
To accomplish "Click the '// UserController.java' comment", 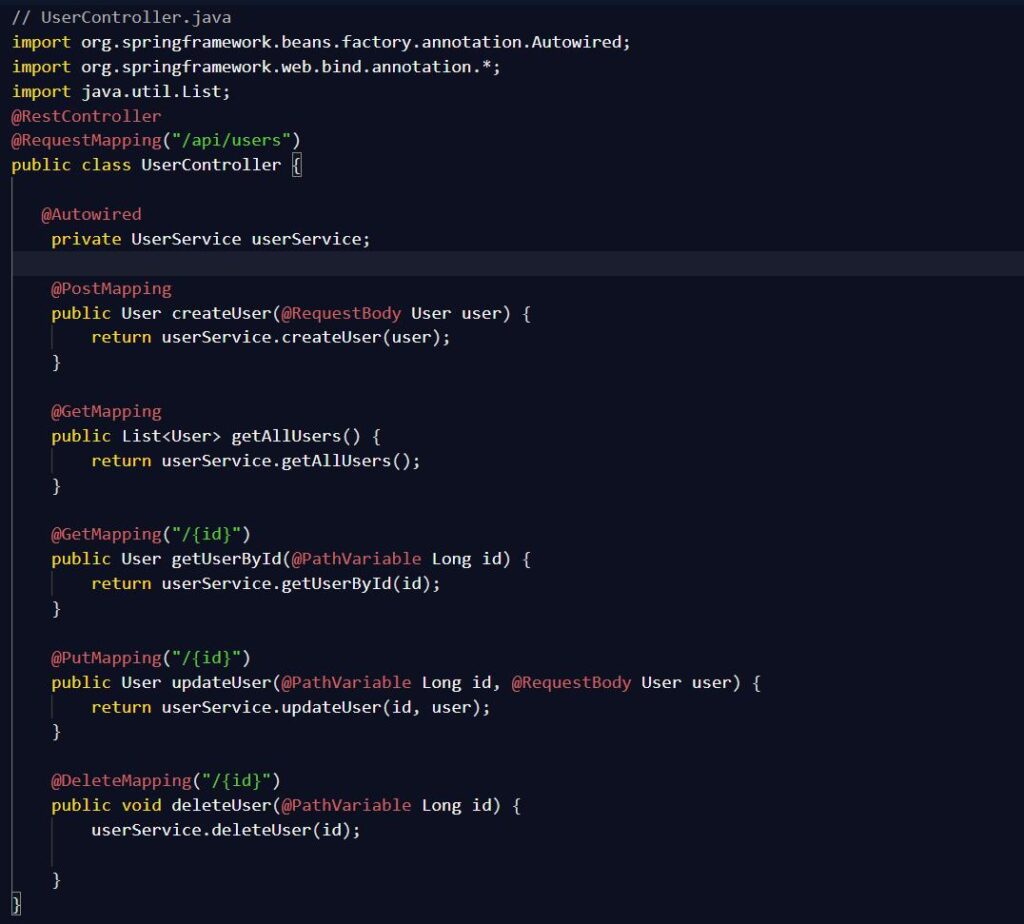I will (x=121, y=17).
